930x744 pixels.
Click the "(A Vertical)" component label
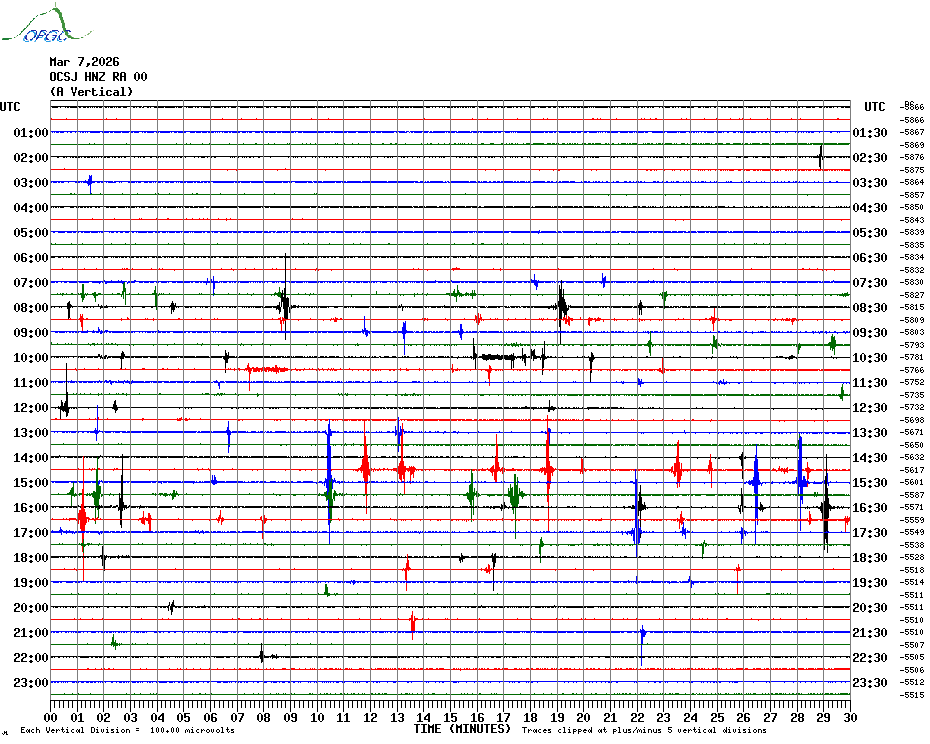click(x=91, y=92)
